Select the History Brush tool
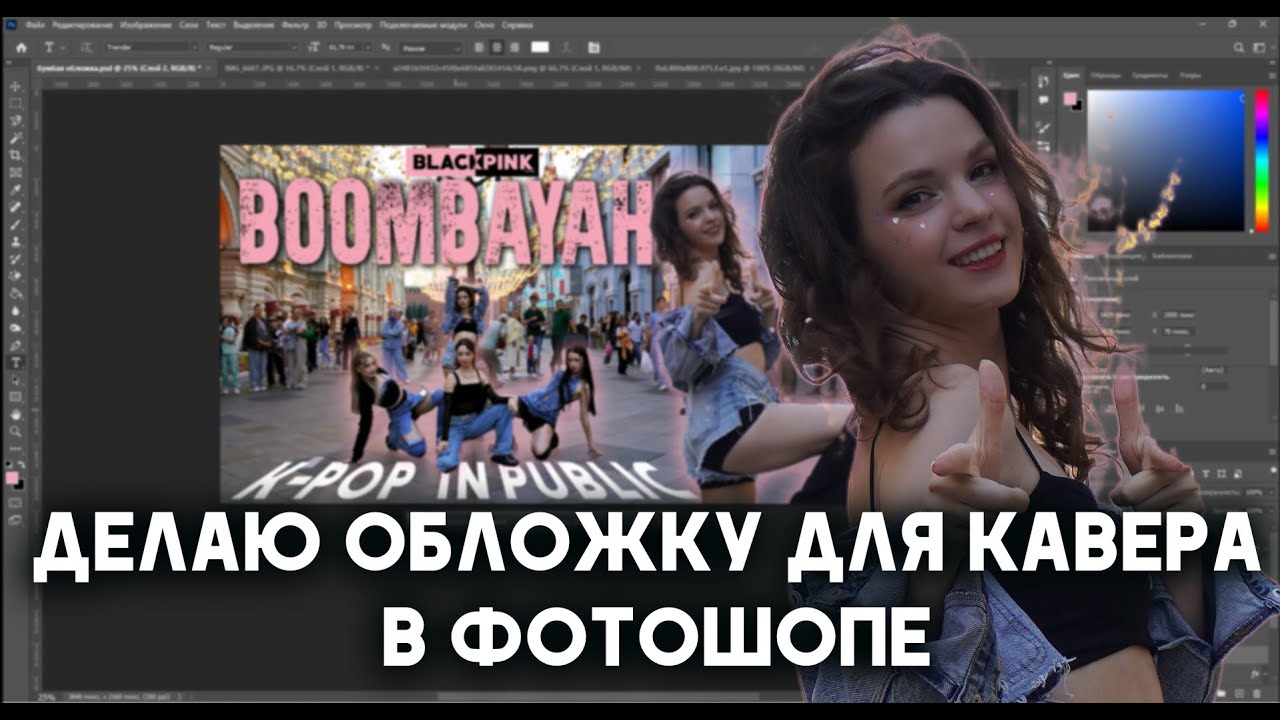This screenshot has width=1280, height=720. (16, 258)
